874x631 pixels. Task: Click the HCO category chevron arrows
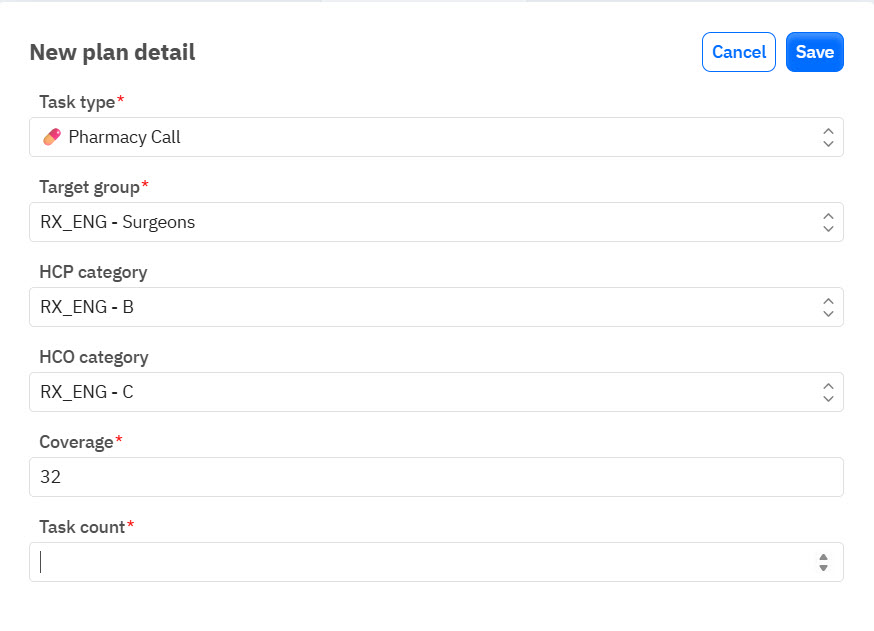click(x=827, y=392)
